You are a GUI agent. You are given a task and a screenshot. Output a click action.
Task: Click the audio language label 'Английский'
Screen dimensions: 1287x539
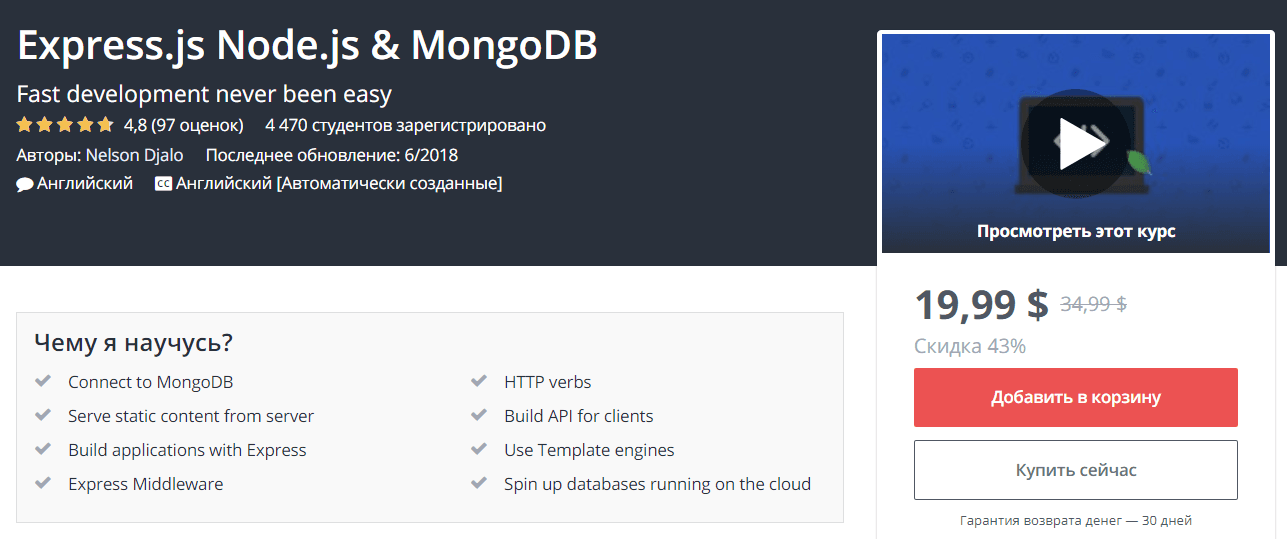[85, 184]
